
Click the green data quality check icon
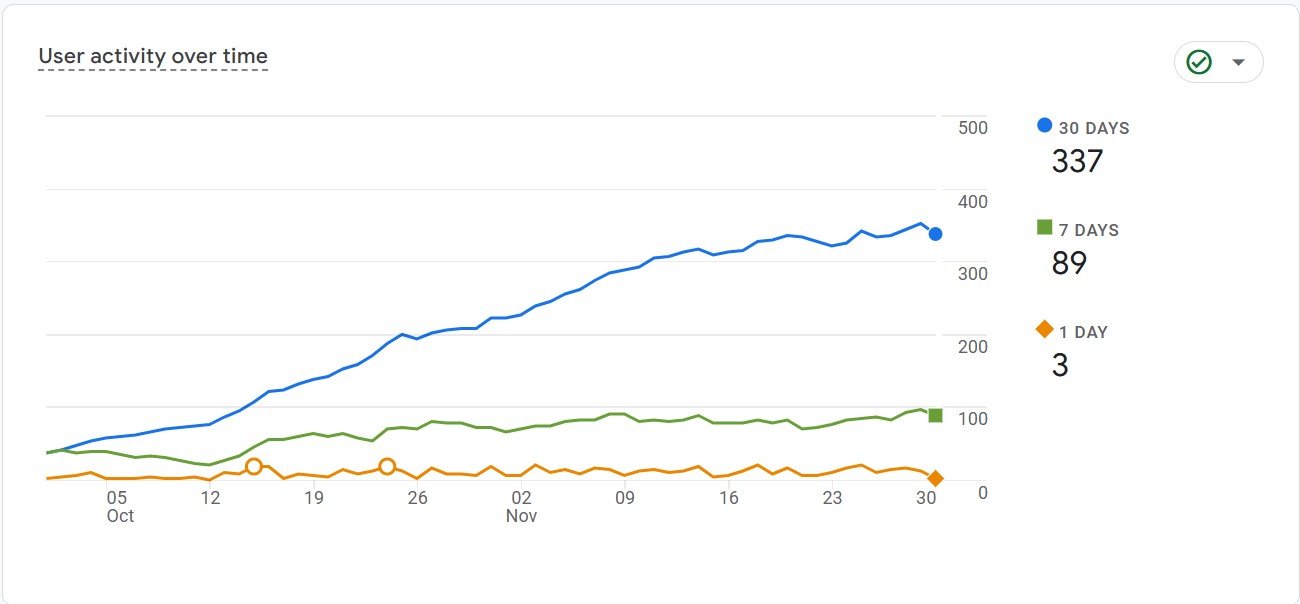tap(1199, 61)
